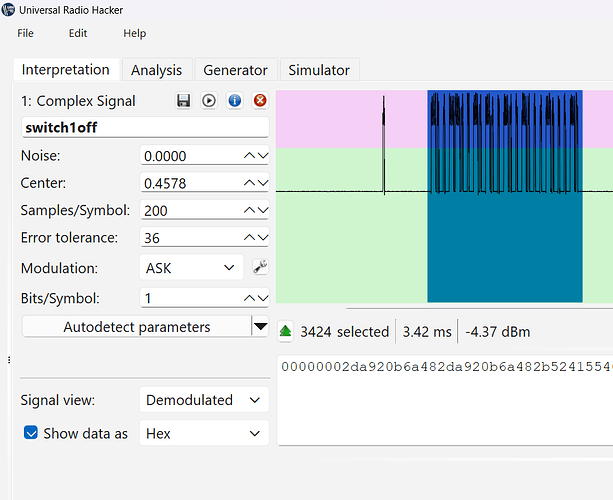Click the switch1off signal name field

(145, 127)
